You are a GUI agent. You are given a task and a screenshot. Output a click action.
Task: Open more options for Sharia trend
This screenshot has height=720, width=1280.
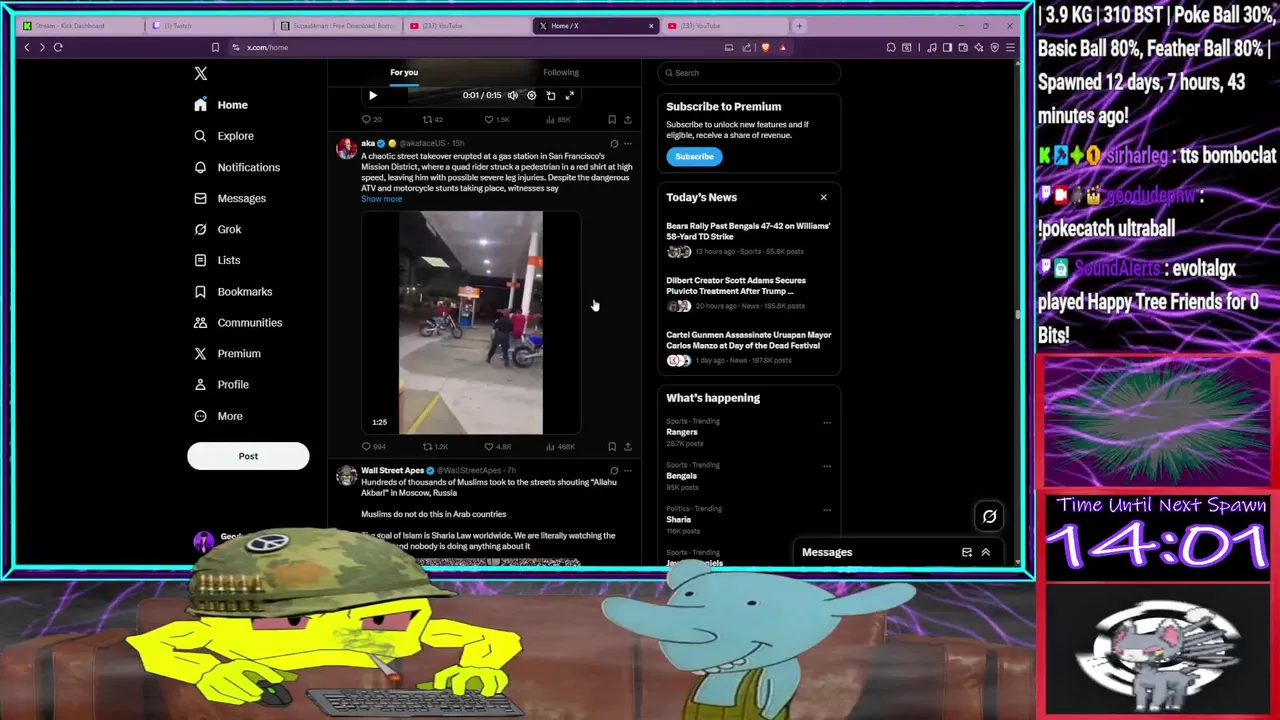point(827,510)
